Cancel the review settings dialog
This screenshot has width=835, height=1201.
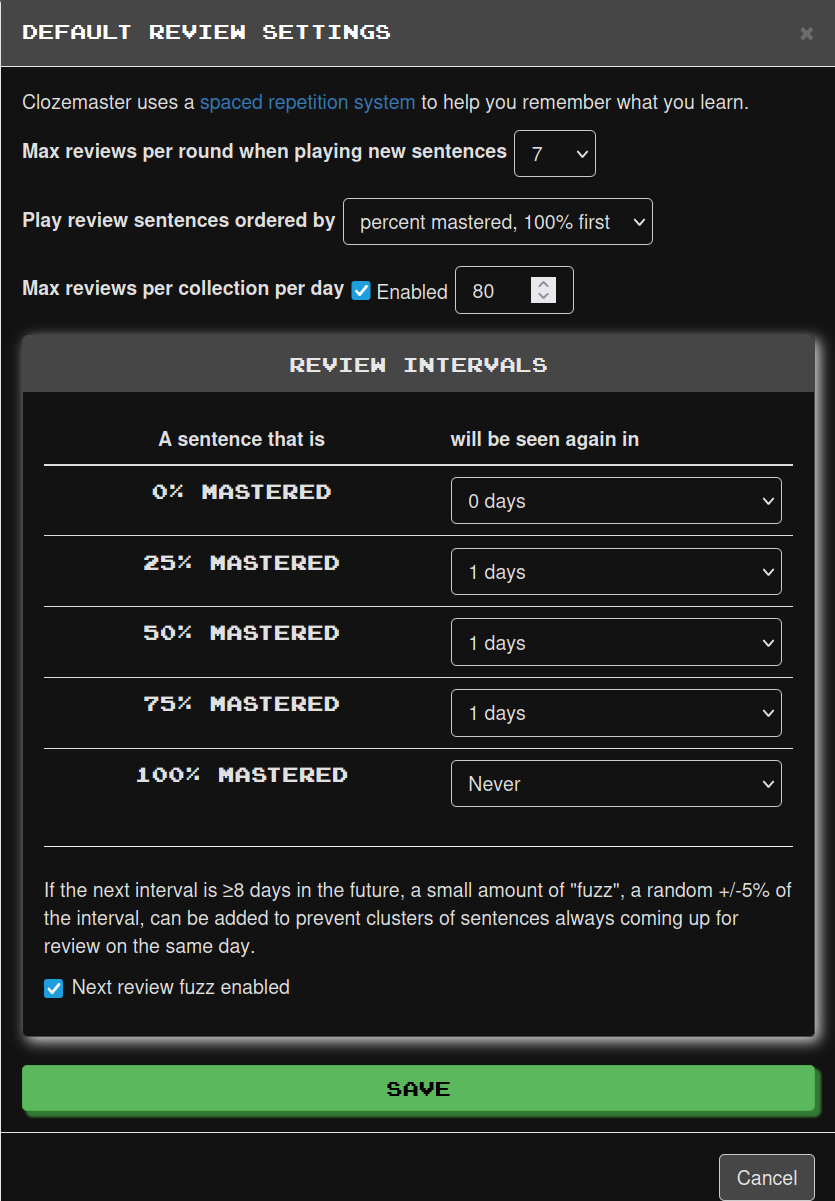[x=766, y=1178]
